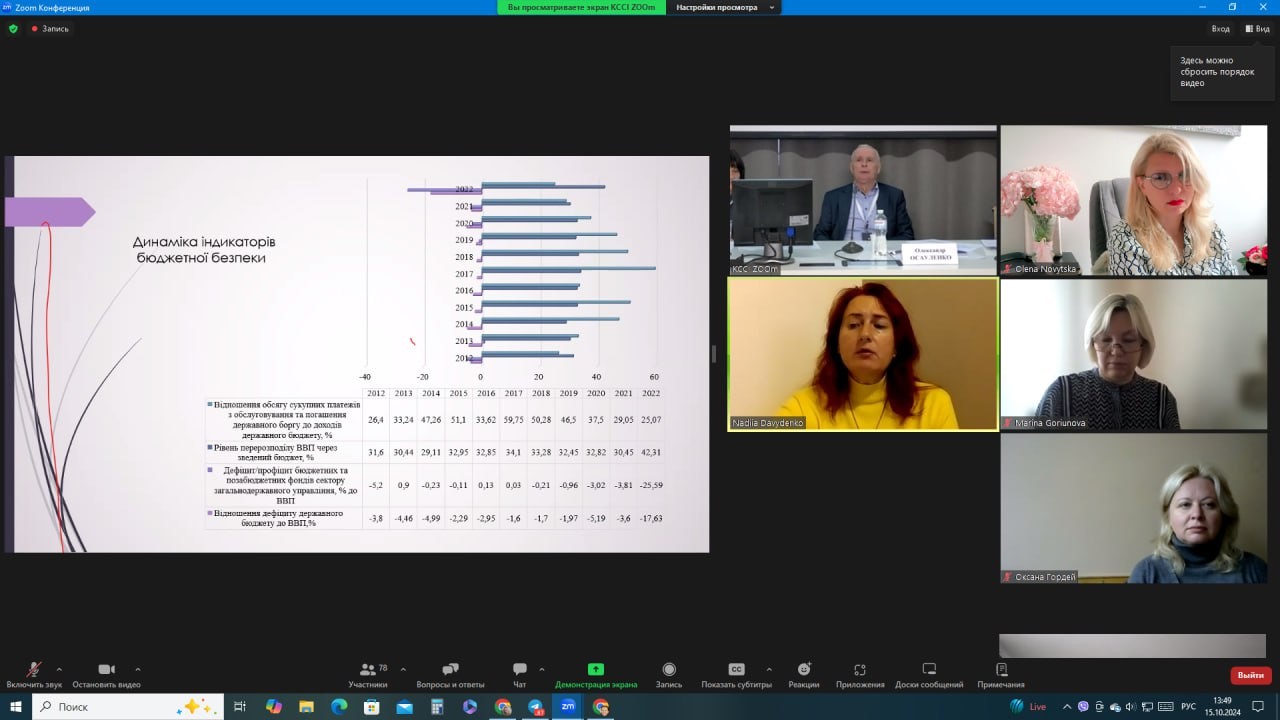1280x720 pixels.
Task: Click РУС language indicator
Action: pos(1189,707)
